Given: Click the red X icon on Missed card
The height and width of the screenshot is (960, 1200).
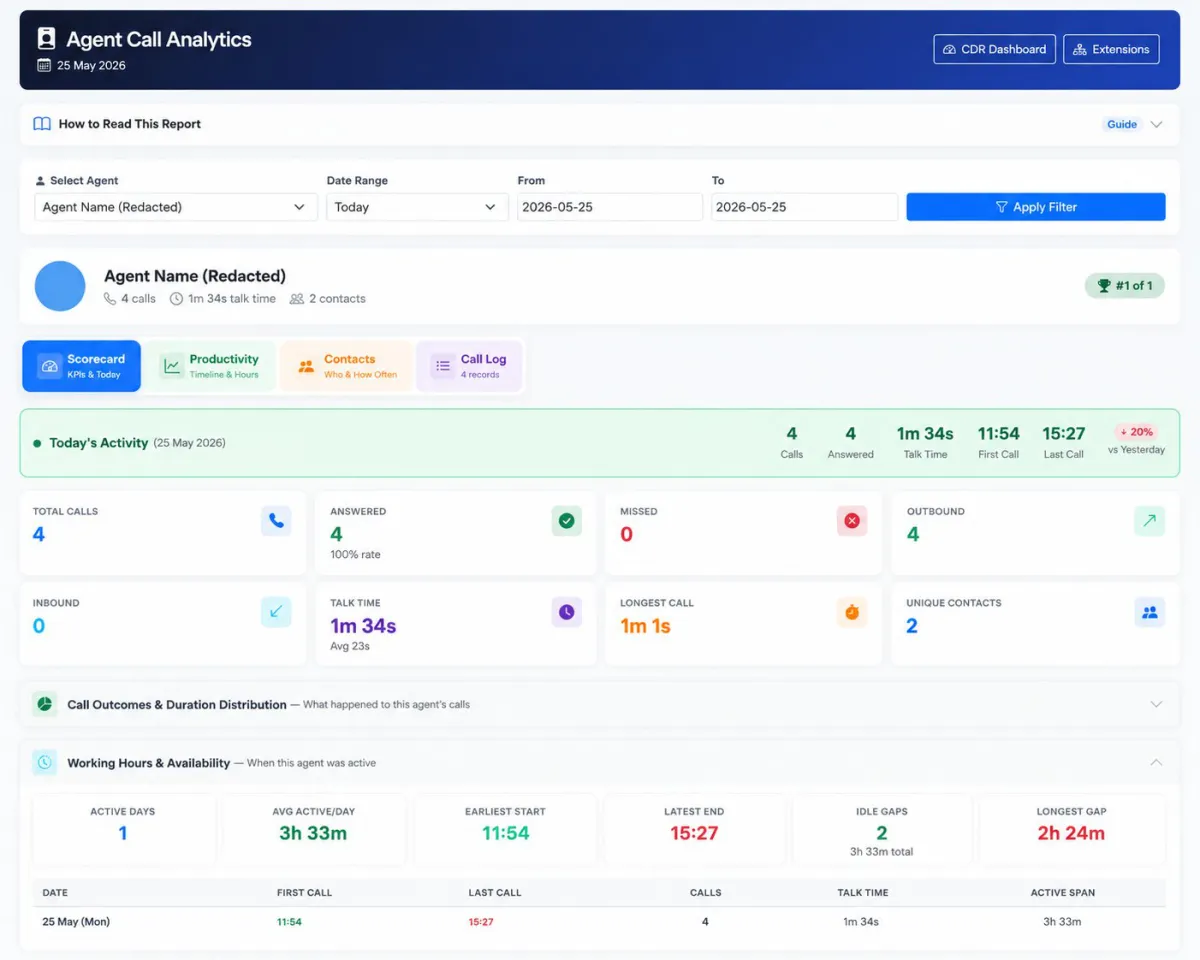Looking at the screenshot, I should [x=852, y=520].
